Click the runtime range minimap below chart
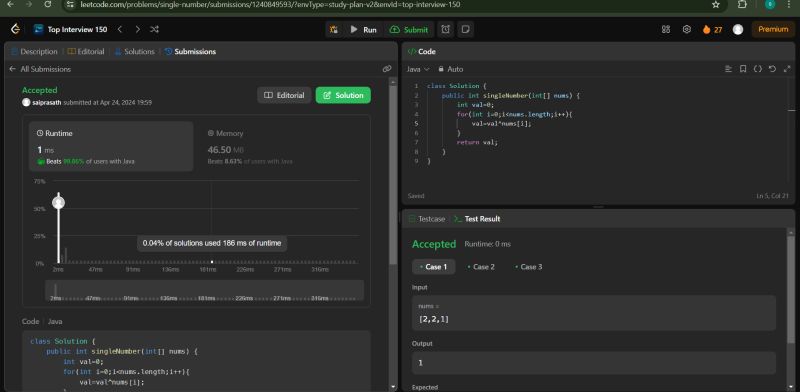800x392 pixels. 204,290
